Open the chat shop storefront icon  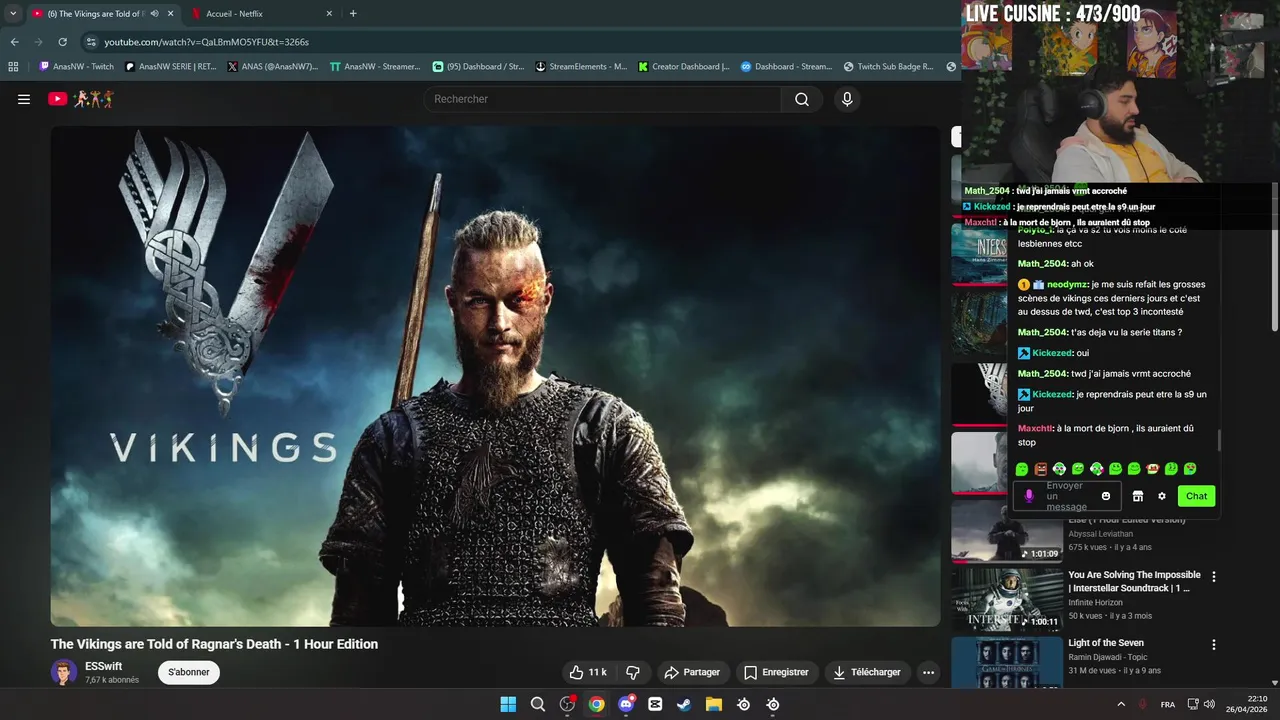tap(1137, 496)
